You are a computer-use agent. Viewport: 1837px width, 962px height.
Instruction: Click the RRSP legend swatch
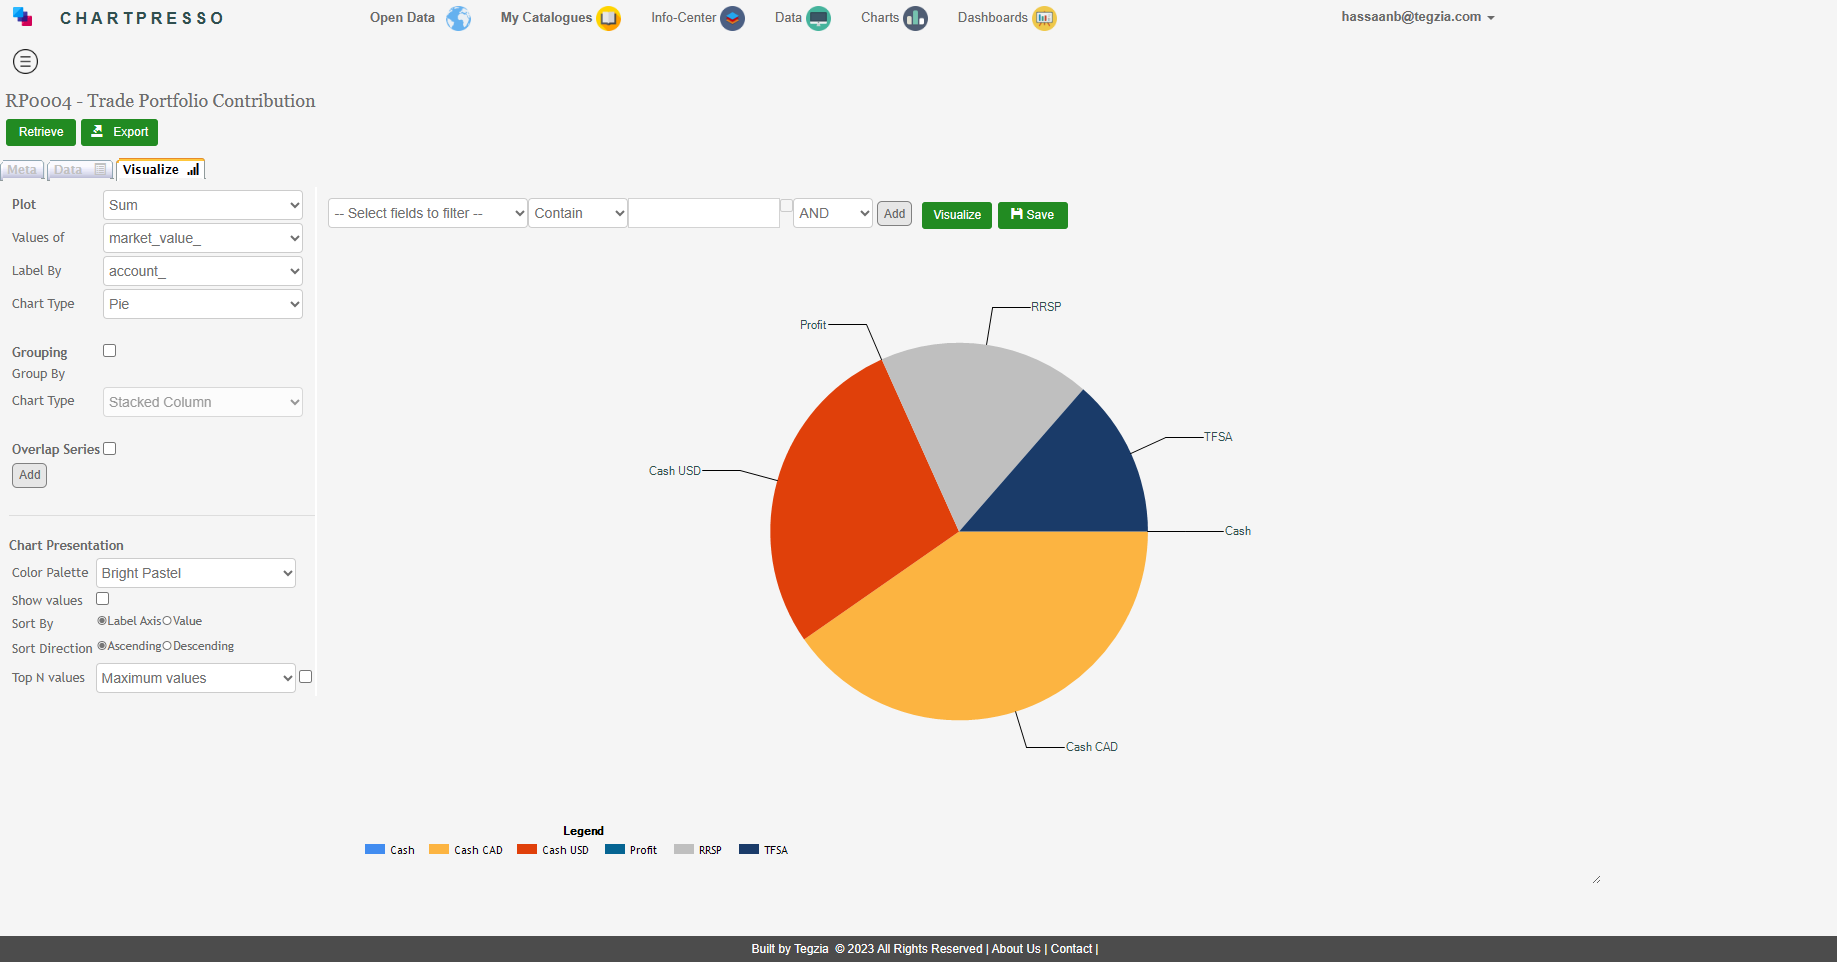[x=684, y=849]
